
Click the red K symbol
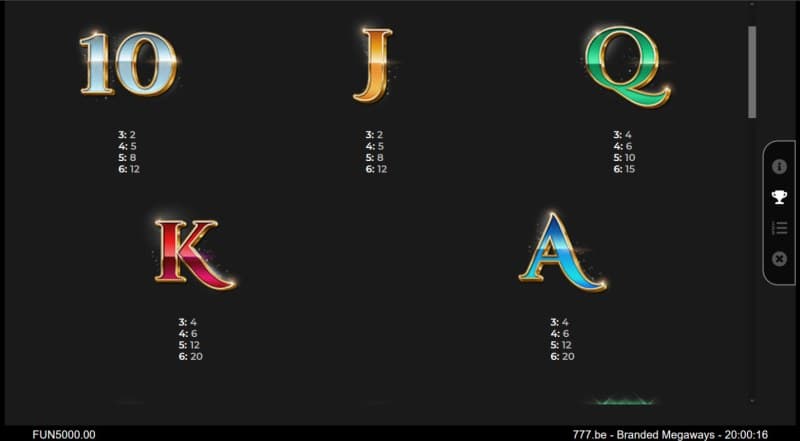pos(194,253)
